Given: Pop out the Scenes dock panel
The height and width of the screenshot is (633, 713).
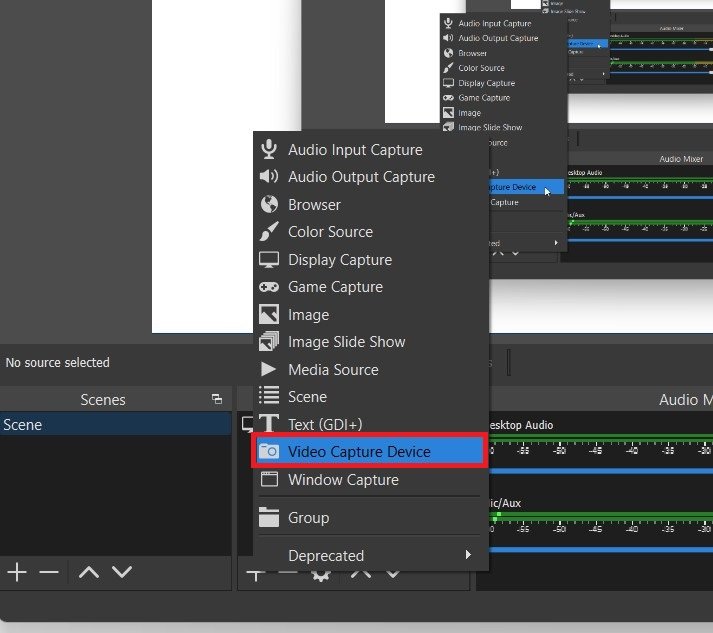Looking at the screenshot, I should 217,399.
